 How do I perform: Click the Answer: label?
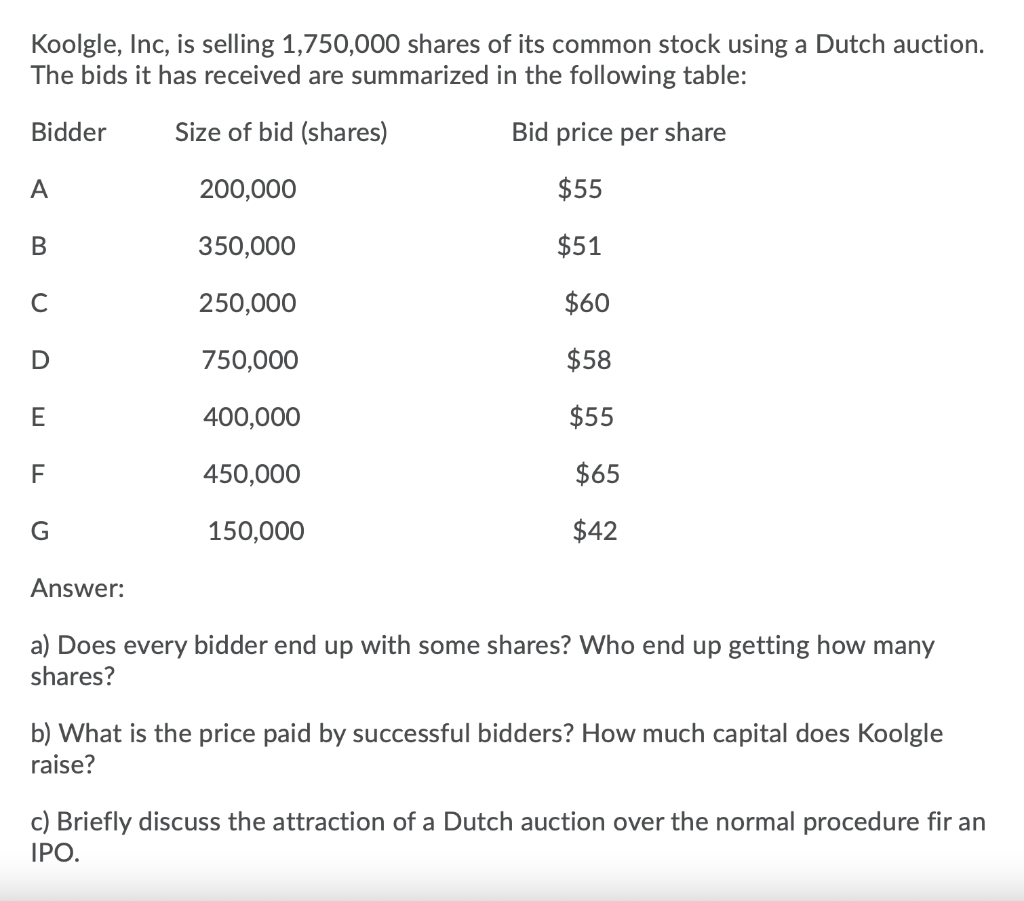[78, 588]
